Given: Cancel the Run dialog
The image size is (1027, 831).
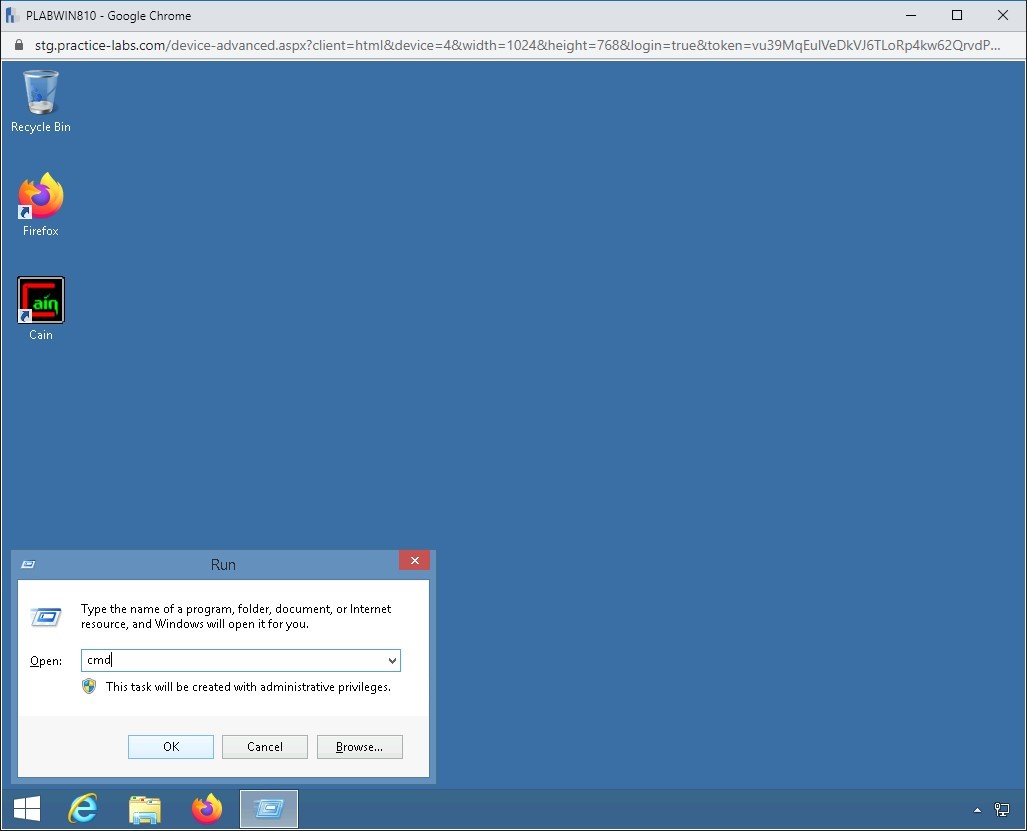Looking at the screenshot, I should pos(264,746).
